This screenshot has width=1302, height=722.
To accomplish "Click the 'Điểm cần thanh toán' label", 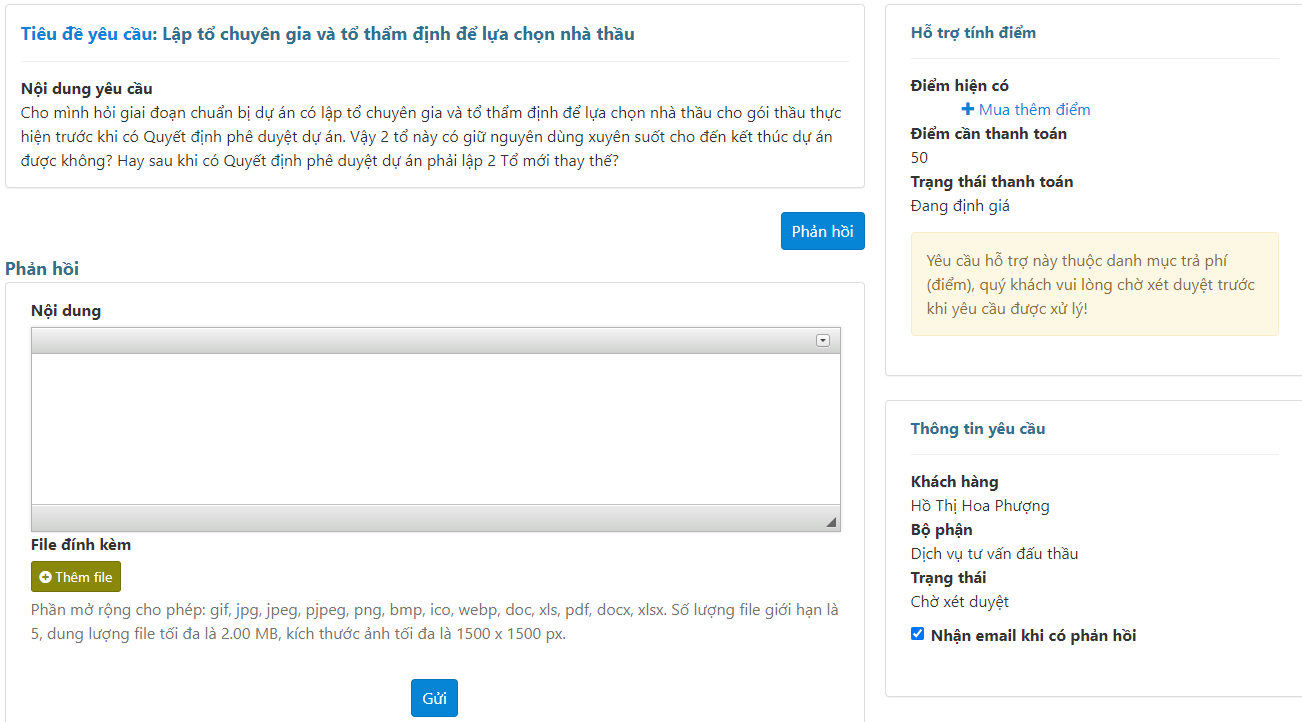I will tap(989, 134).
